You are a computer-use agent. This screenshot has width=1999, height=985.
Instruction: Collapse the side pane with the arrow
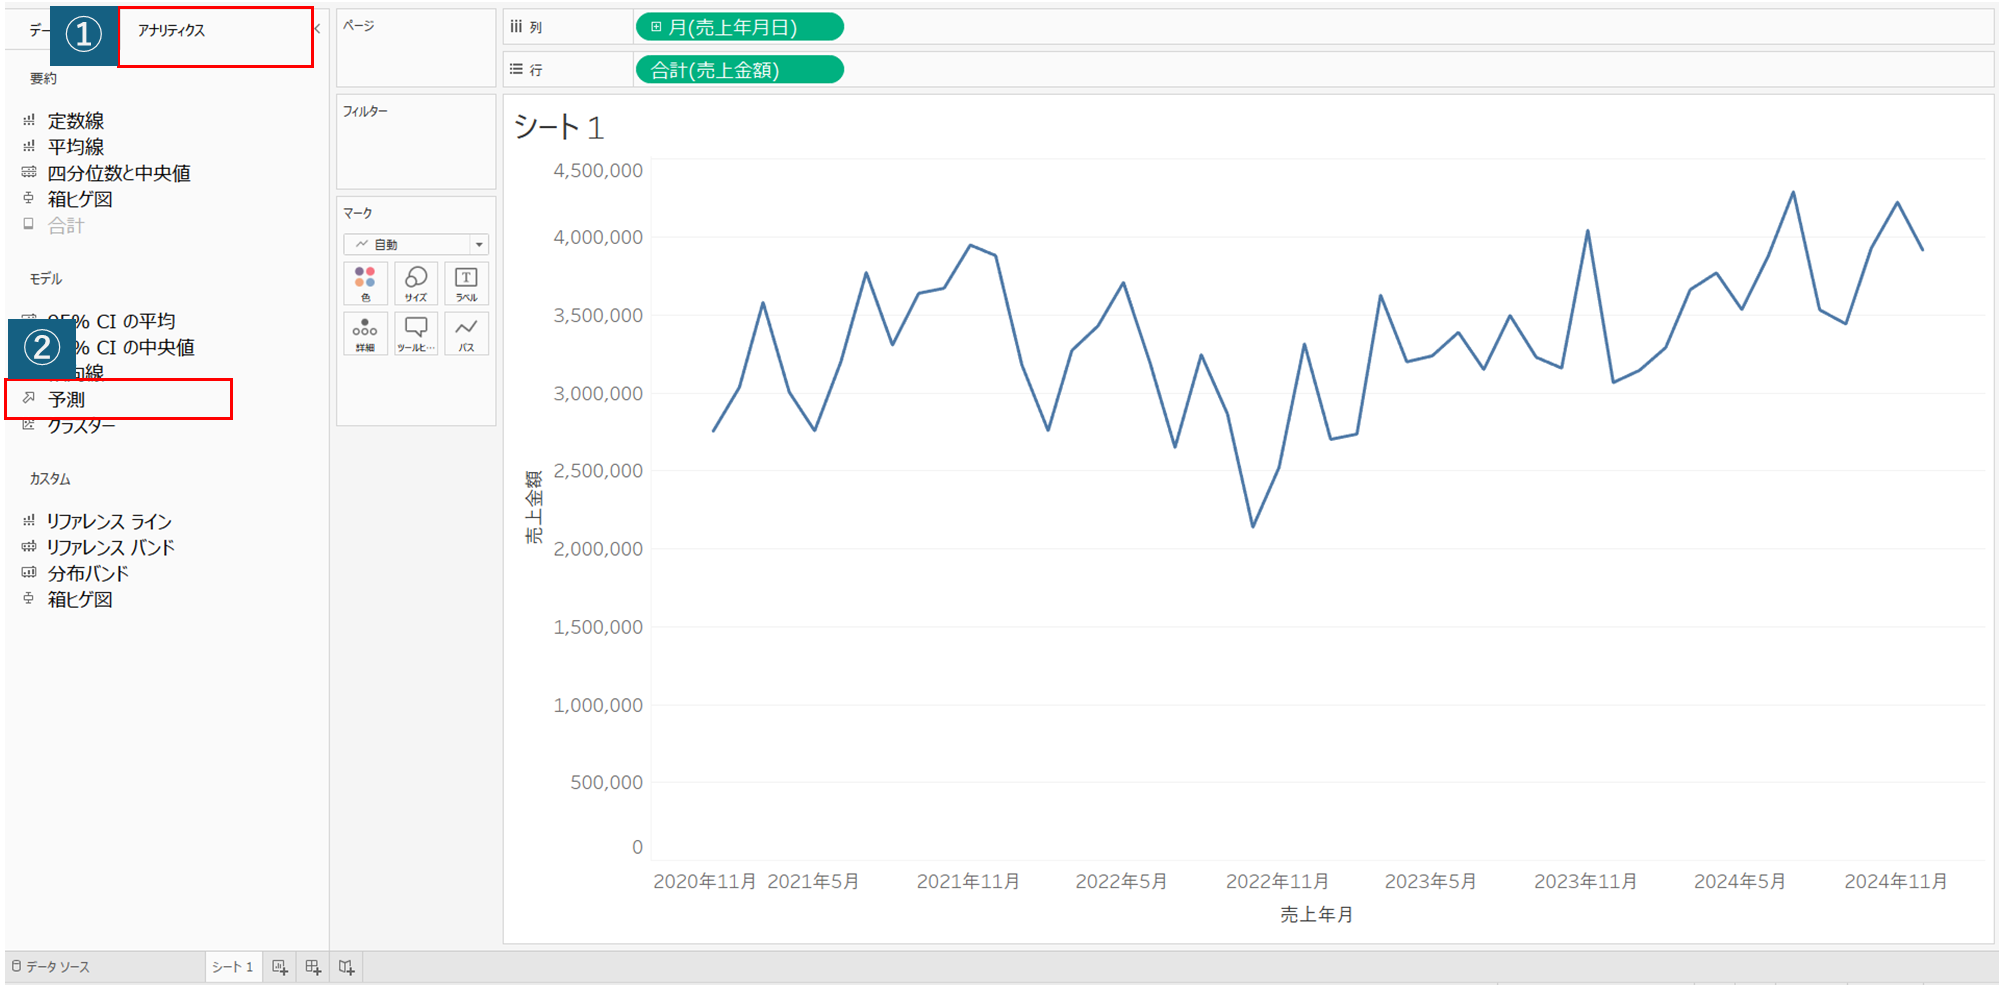[317, 29]
